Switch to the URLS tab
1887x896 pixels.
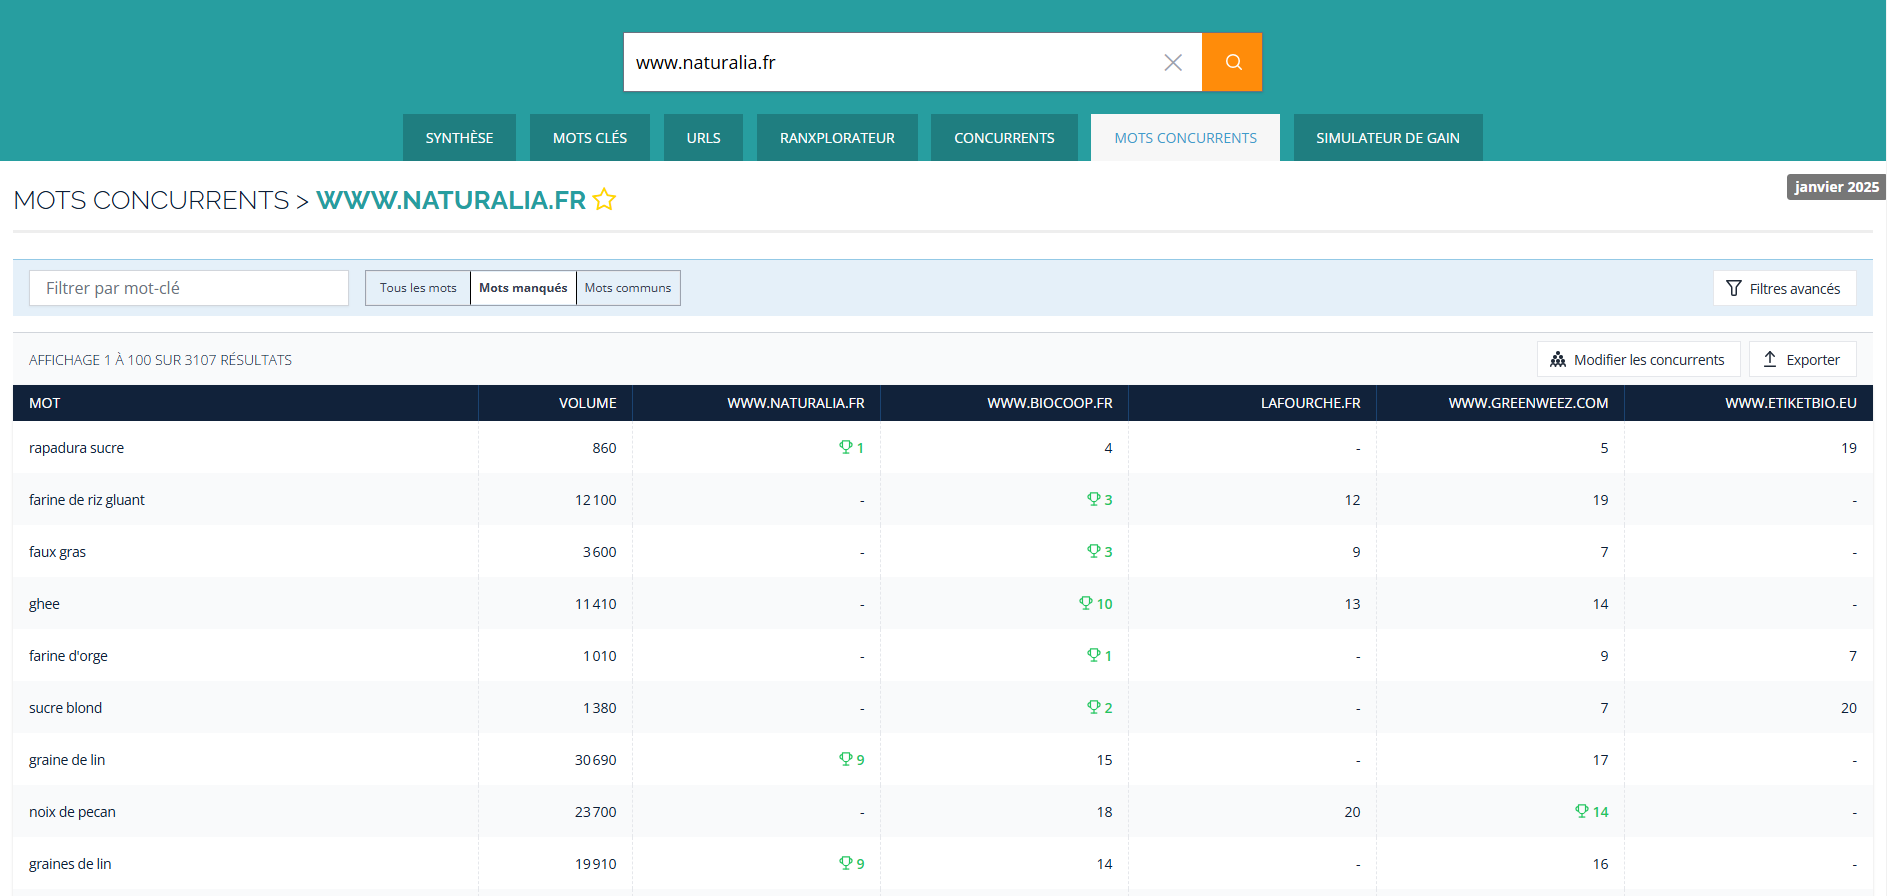(x=703, y=138)
